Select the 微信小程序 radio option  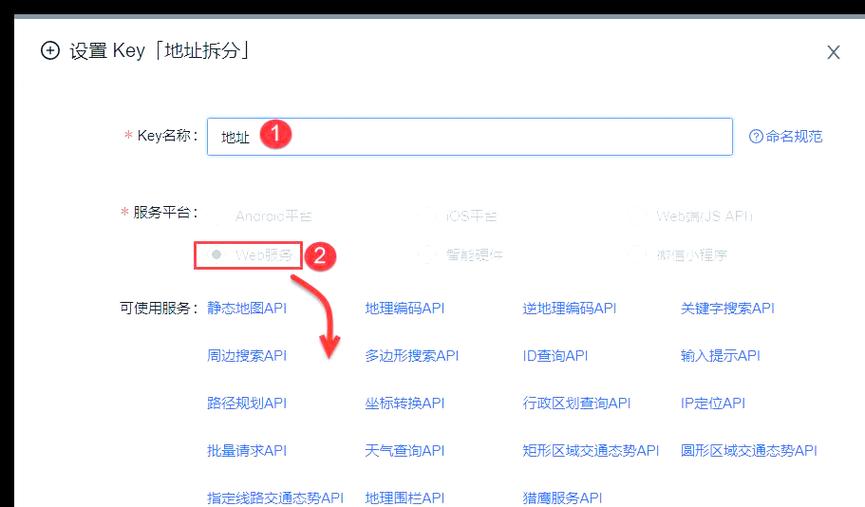point(681,255)
